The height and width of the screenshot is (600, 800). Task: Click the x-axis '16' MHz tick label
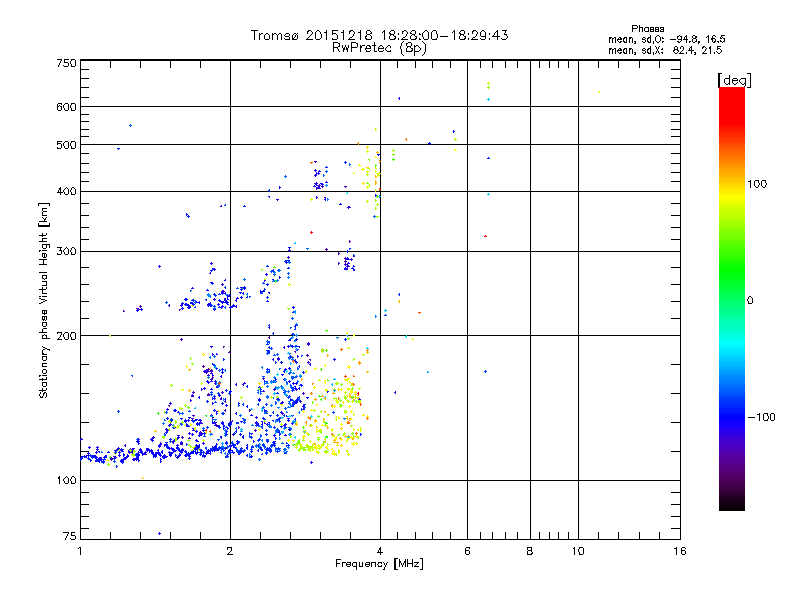click(680, 551)
